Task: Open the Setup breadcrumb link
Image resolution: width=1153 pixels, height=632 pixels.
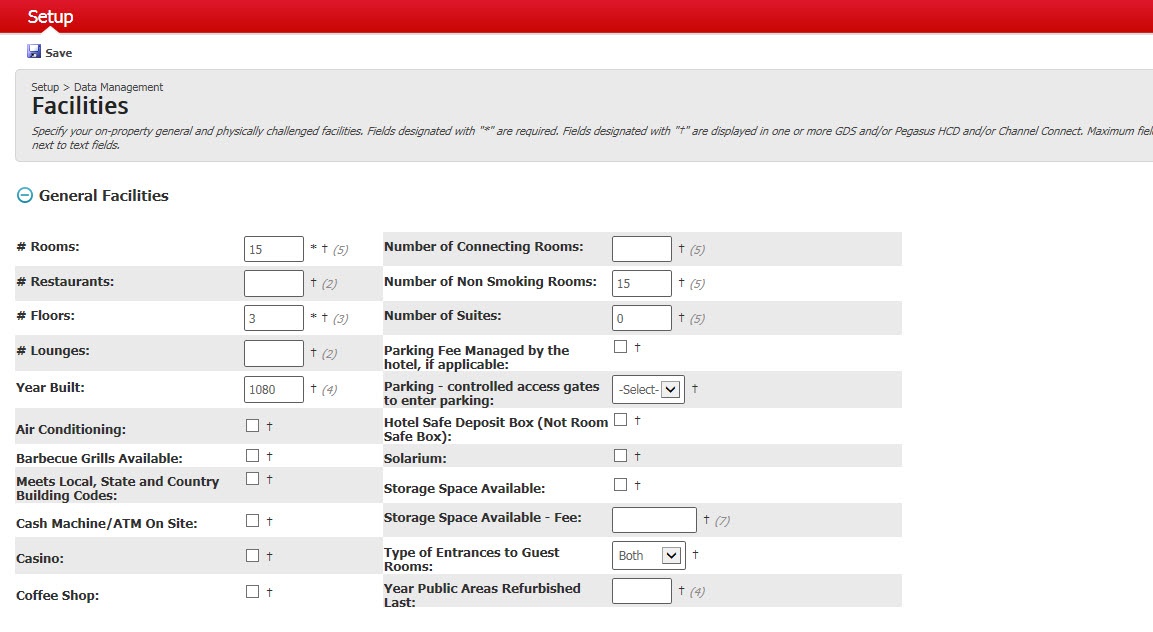Action: pyautogui.click(x=45, y=87)
